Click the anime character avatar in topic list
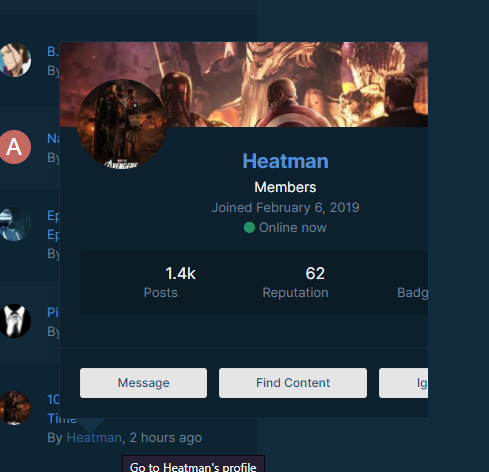Screen dimensions: 489x472 point(14,60)
